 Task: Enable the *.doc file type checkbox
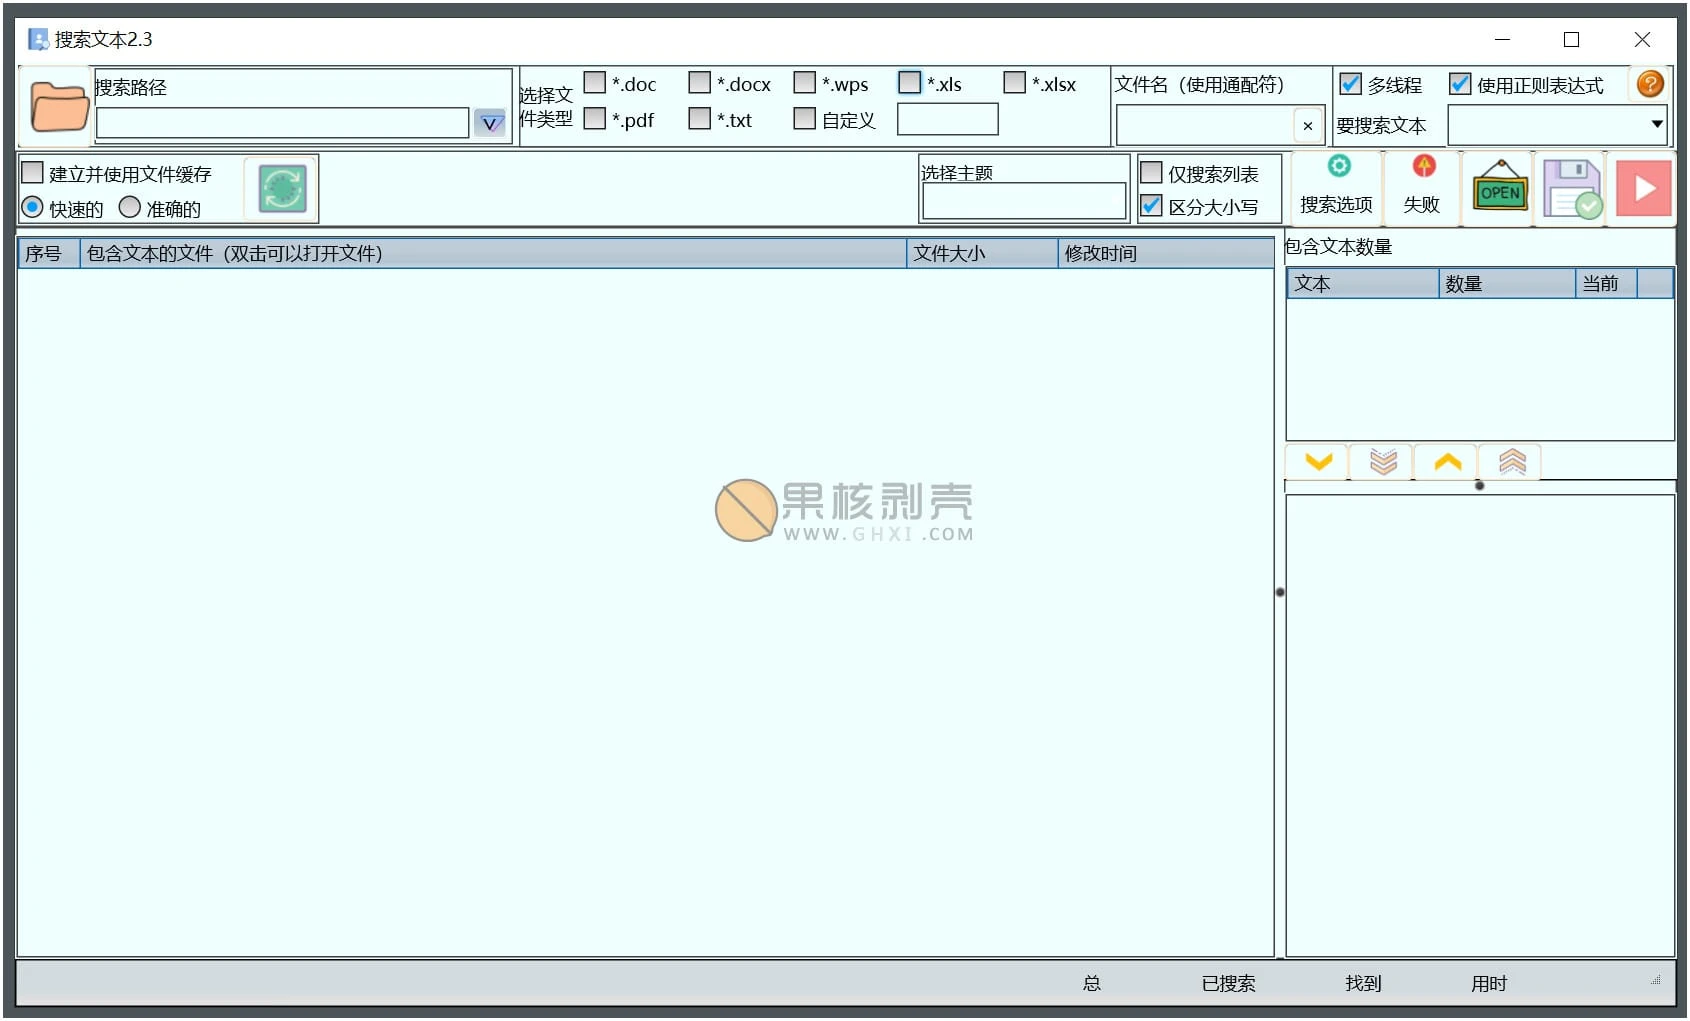click(x=595, y=82)
